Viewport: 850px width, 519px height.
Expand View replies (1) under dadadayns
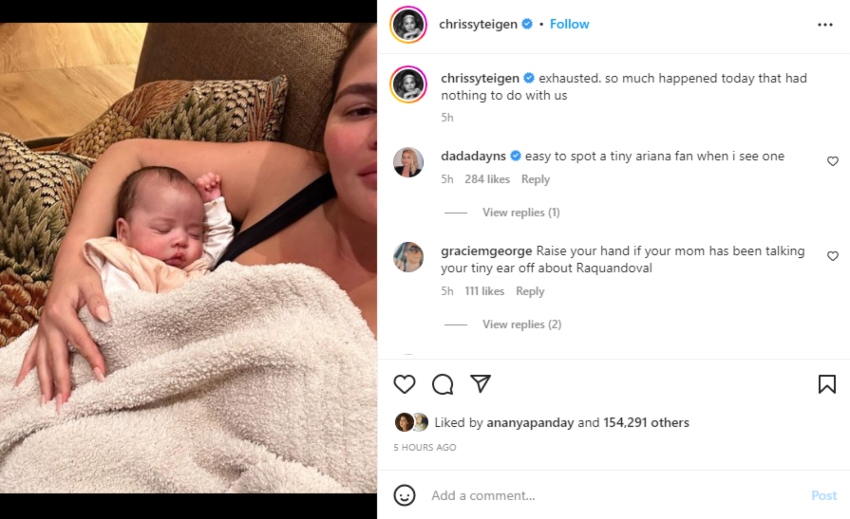coord(520,212)
